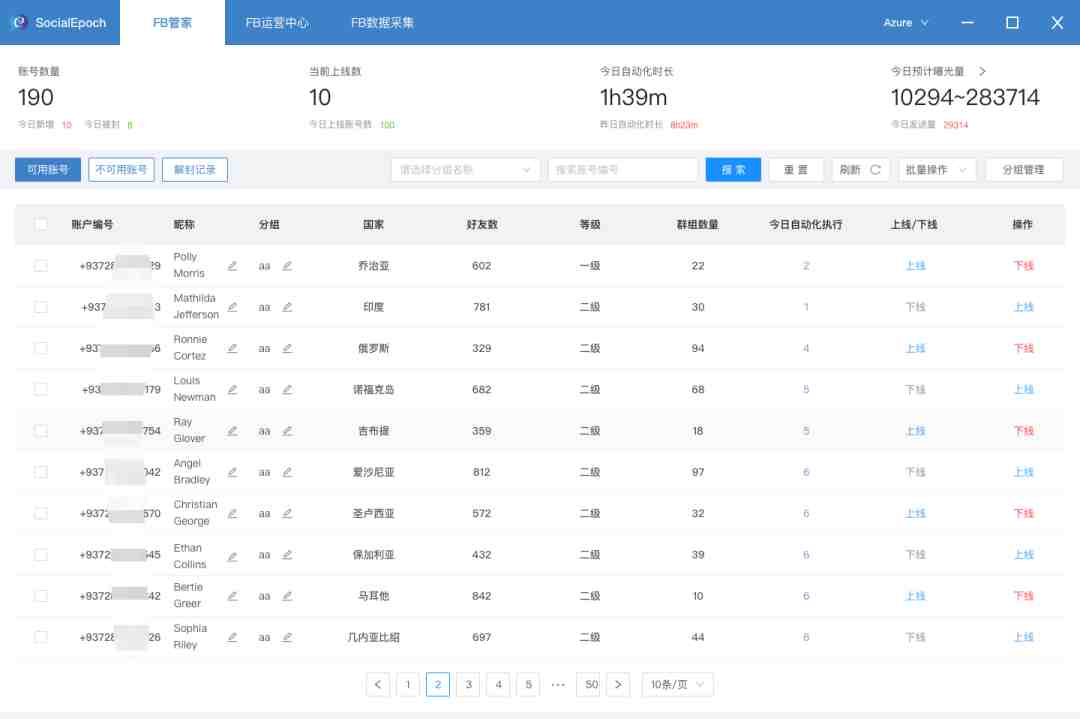
Task: Edit group pencil icon in Angel Bradley row
Action: 287,472
